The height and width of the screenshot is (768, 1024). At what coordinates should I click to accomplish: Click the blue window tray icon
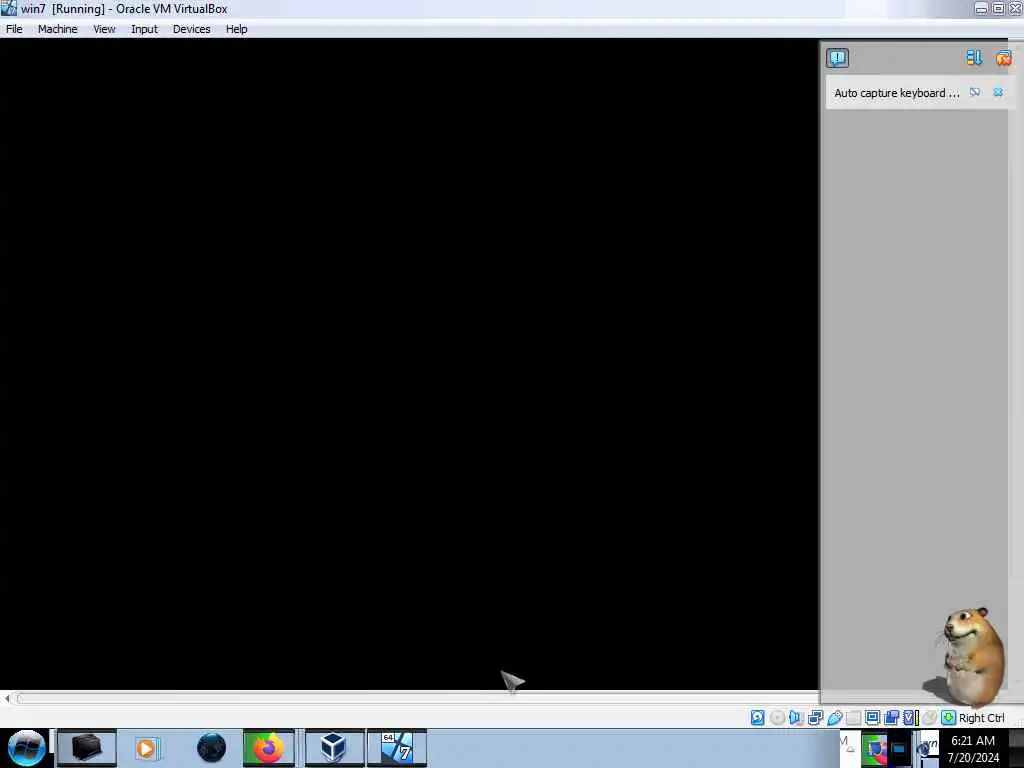(x=899, y=749)
